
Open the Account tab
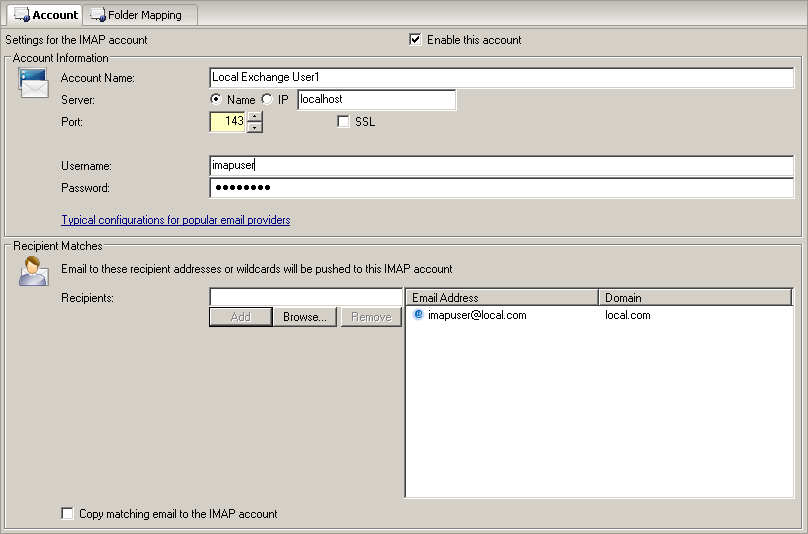(45, 15)
